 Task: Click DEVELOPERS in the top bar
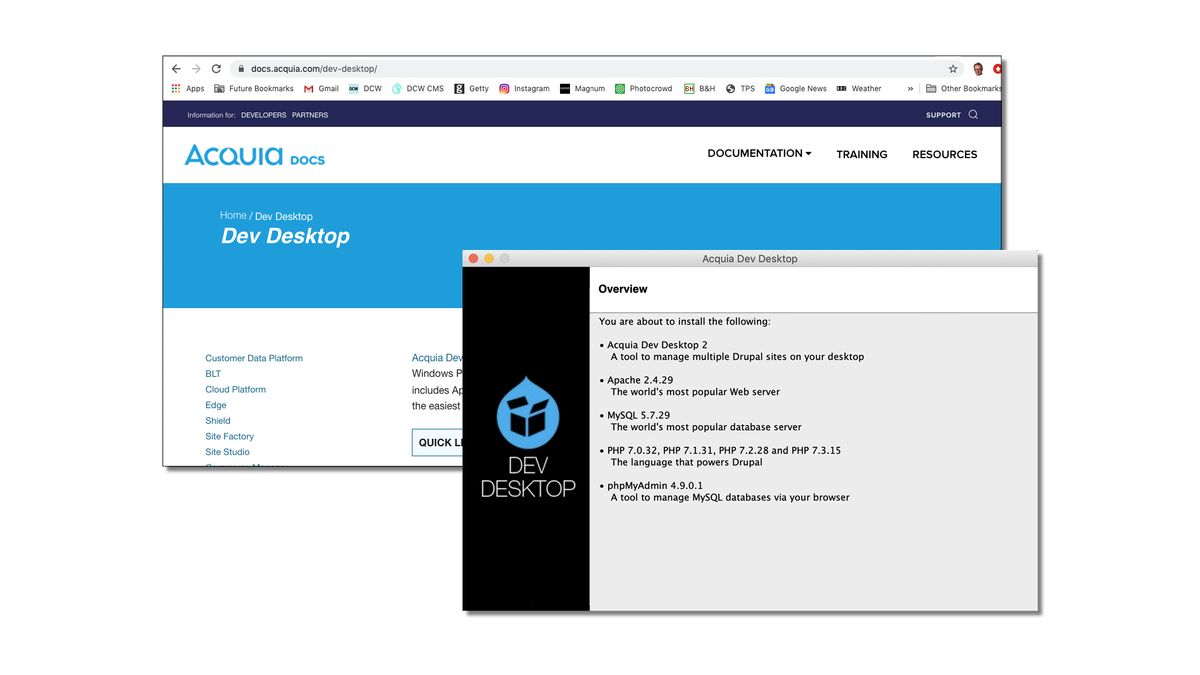pyautogui.click(x=263, y=114)
